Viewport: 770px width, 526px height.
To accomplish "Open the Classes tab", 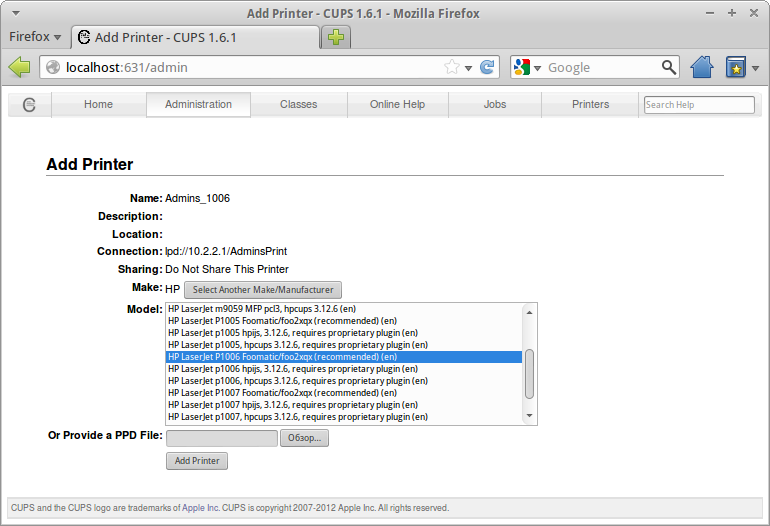I will 299,105.
